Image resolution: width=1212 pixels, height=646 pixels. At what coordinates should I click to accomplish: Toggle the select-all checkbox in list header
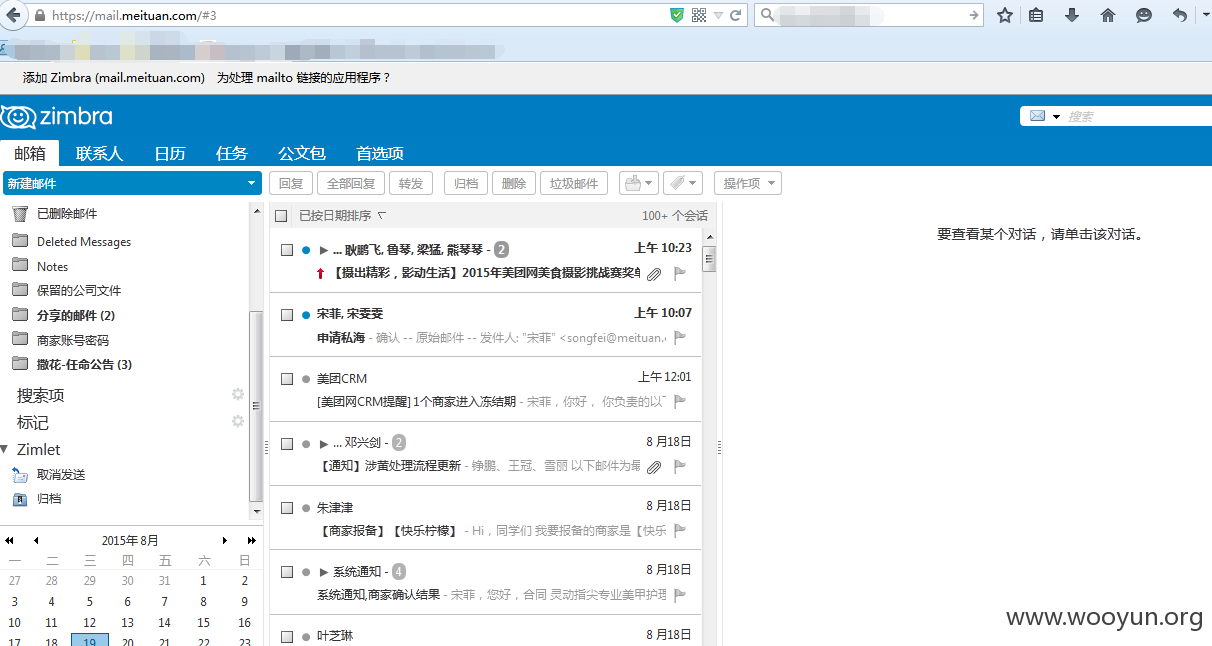tap(281, 216)
